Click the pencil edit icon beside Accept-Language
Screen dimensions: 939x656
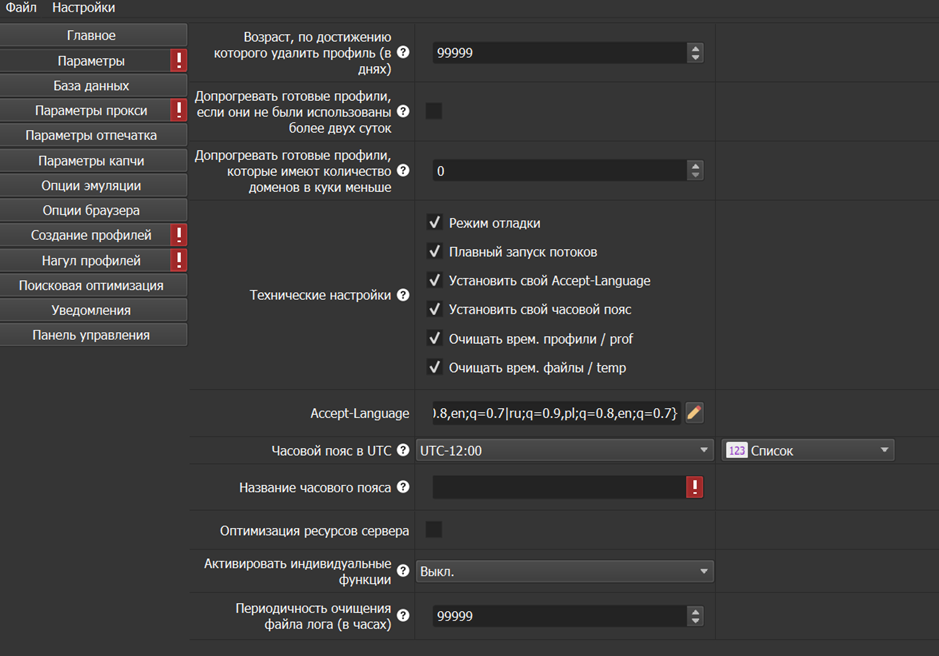695,413
